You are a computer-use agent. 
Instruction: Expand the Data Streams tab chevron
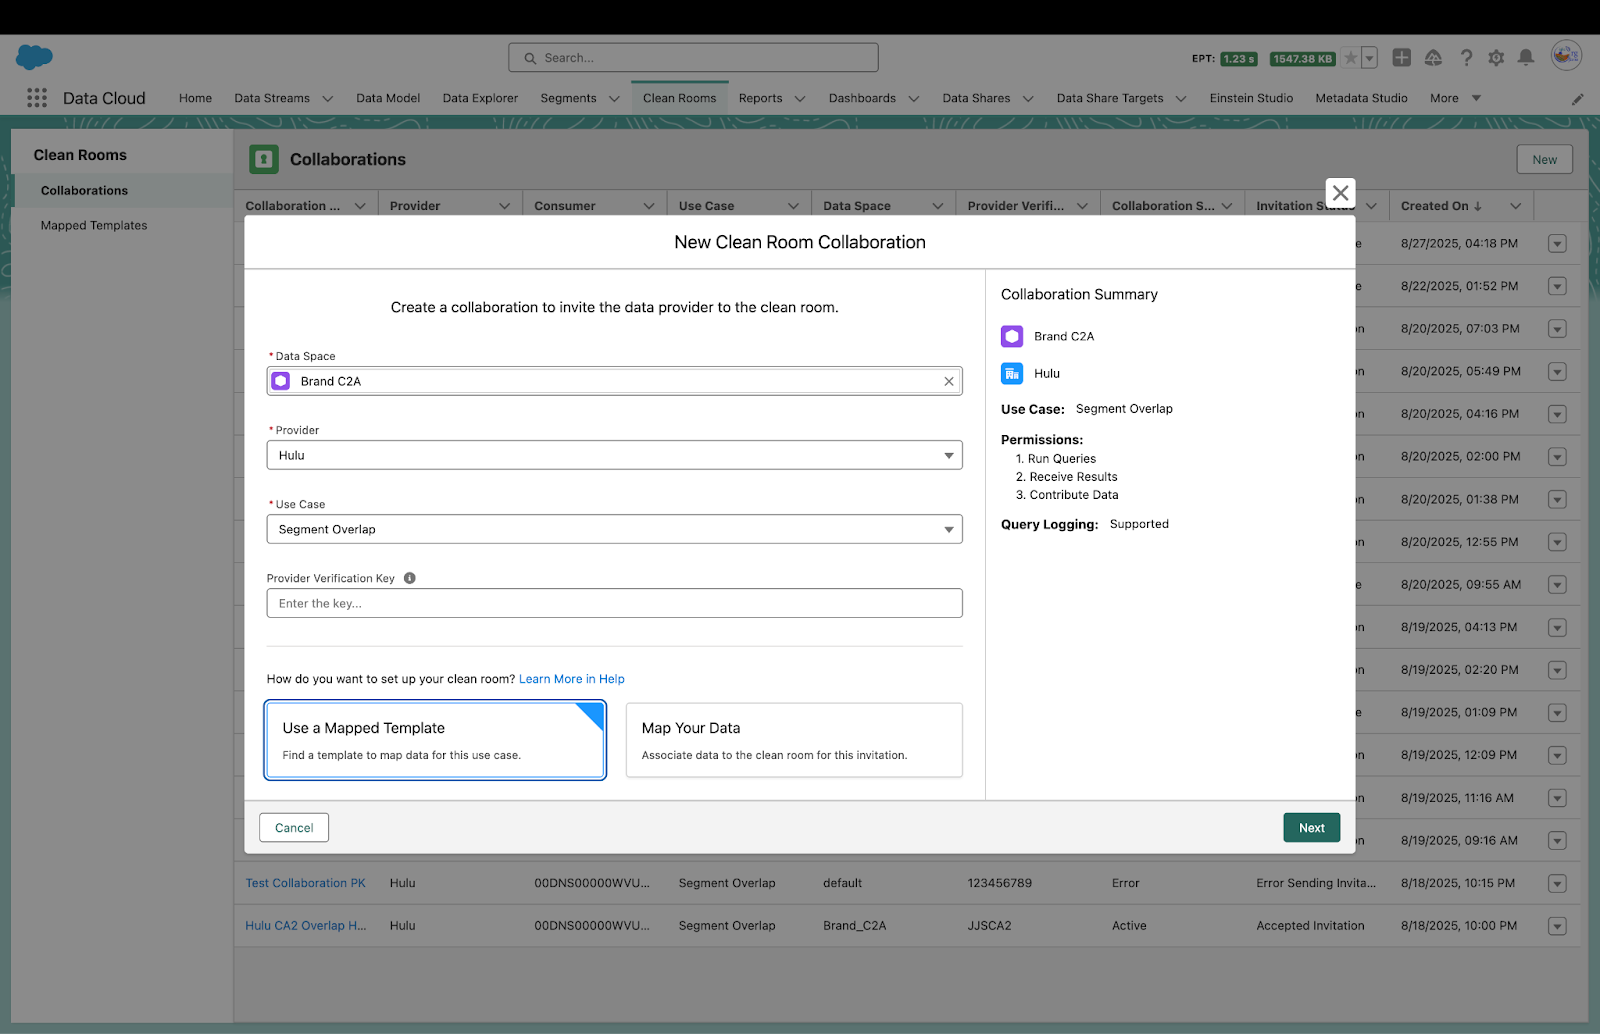point(327,99)
